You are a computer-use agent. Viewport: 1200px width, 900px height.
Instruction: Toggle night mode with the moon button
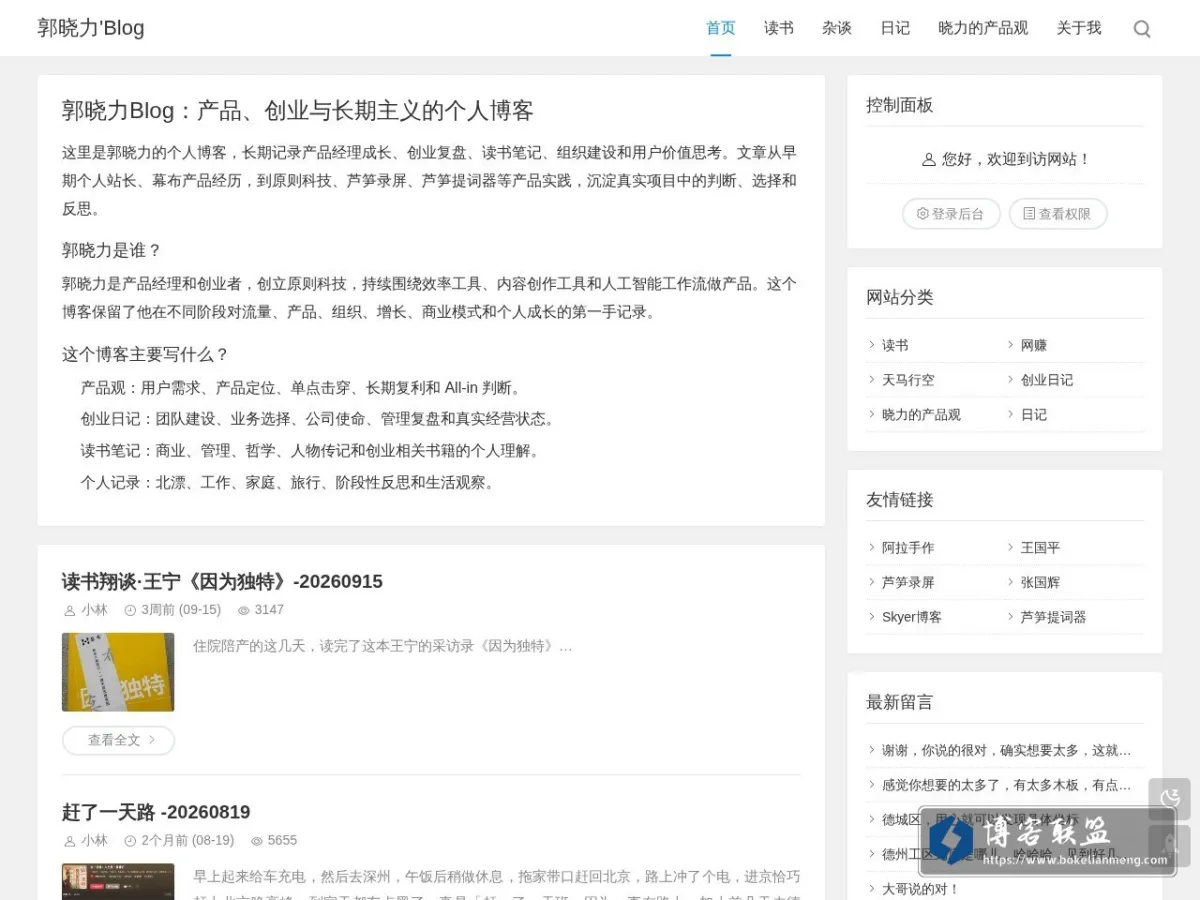click(x=1169, y=799)
